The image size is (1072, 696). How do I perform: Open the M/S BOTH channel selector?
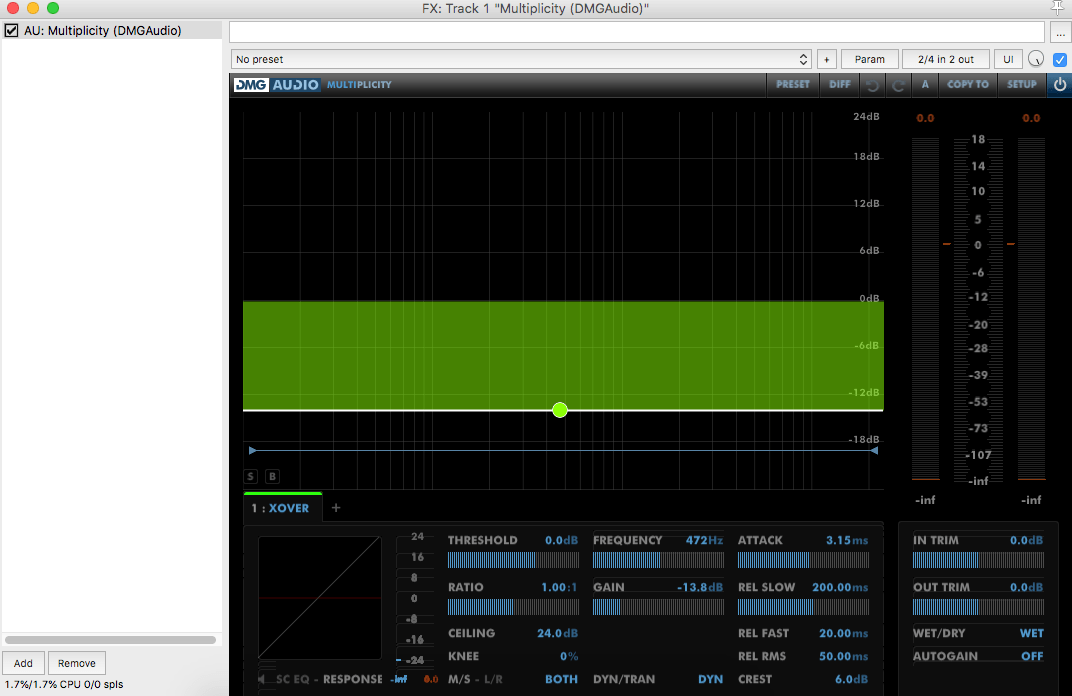[561, 679]
